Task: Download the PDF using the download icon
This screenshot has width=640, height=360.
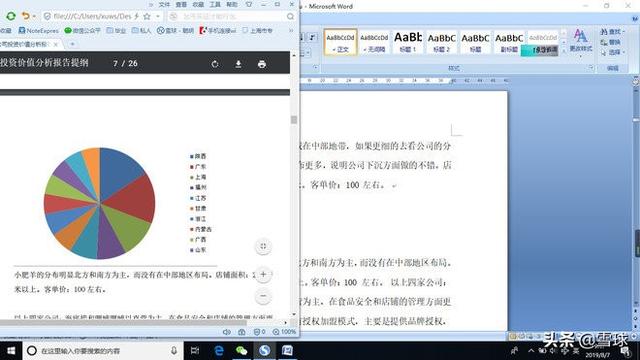Action: click(238, 64)
